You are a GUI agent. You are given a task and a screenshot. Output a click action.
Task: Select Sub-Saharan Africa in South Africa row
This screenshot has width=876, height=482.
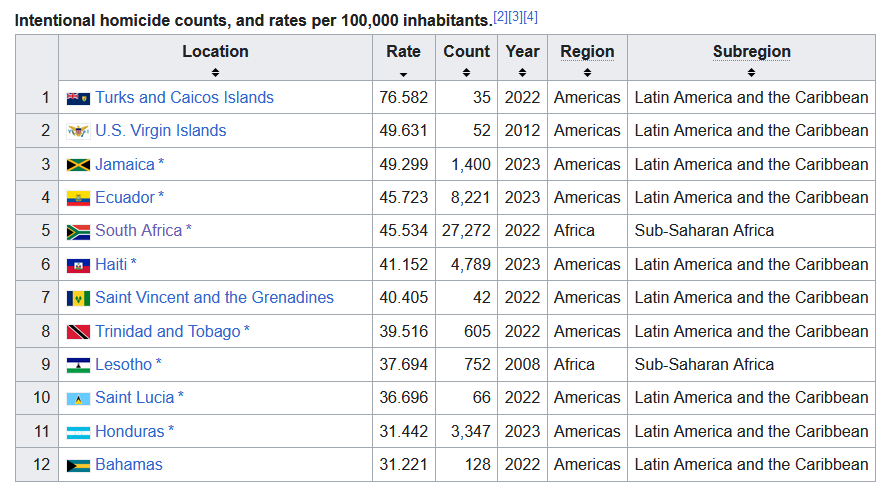[704, 231]
